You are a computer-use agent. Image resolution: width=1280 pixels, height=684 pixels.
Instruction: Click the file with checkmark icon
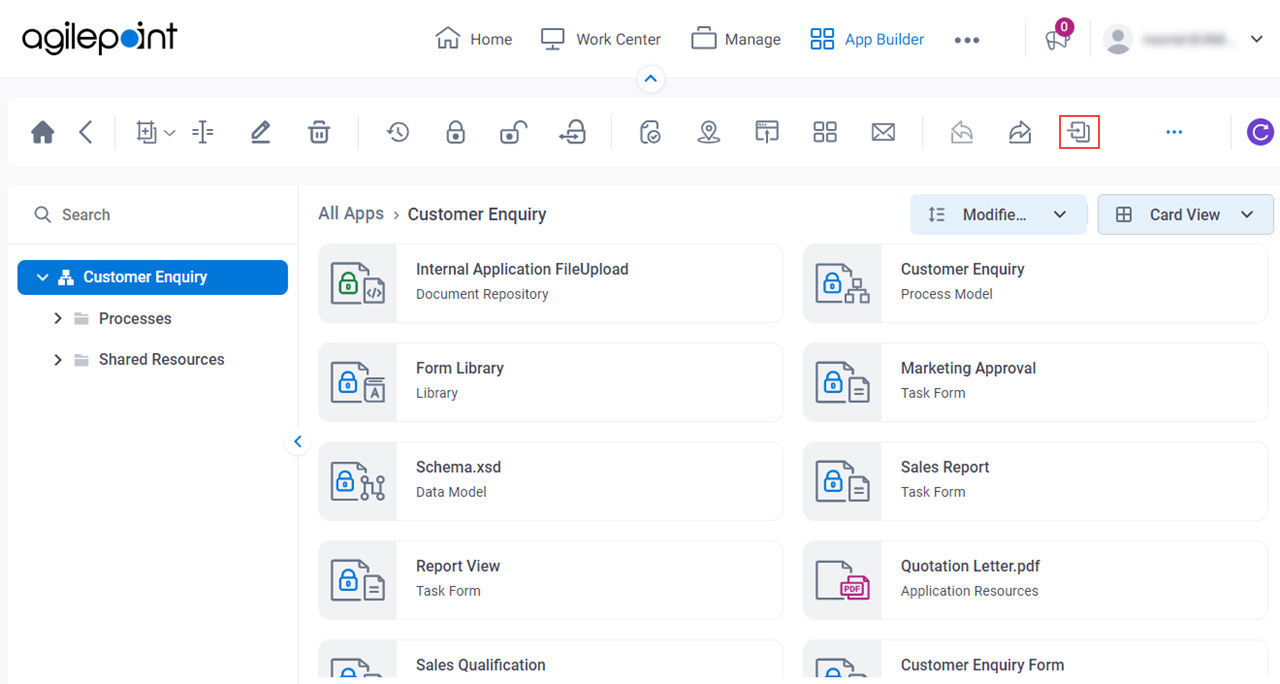pyautogui.click(x=651, y=132)
